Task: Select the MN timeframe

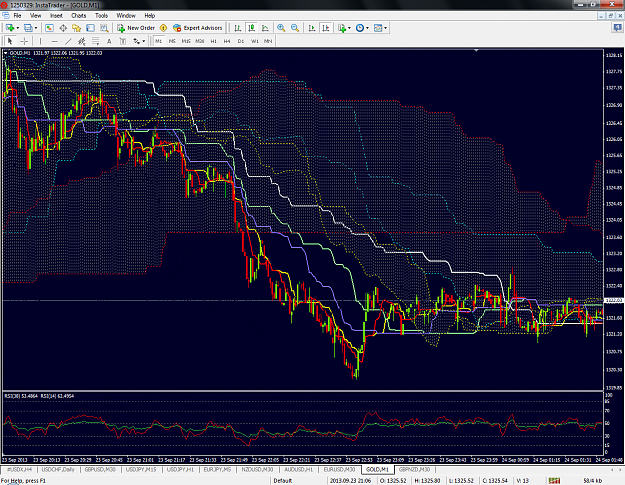Action: click(x=268, y=41)
